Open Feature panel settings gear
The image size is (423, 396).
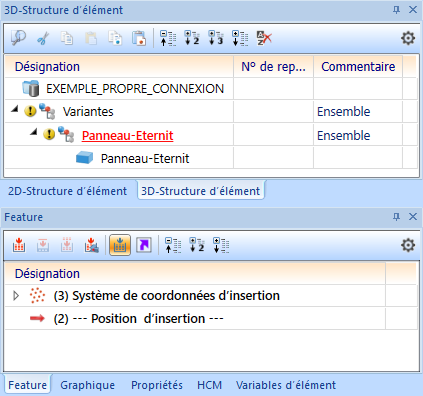pyautogui.click(x=408, y=245)
